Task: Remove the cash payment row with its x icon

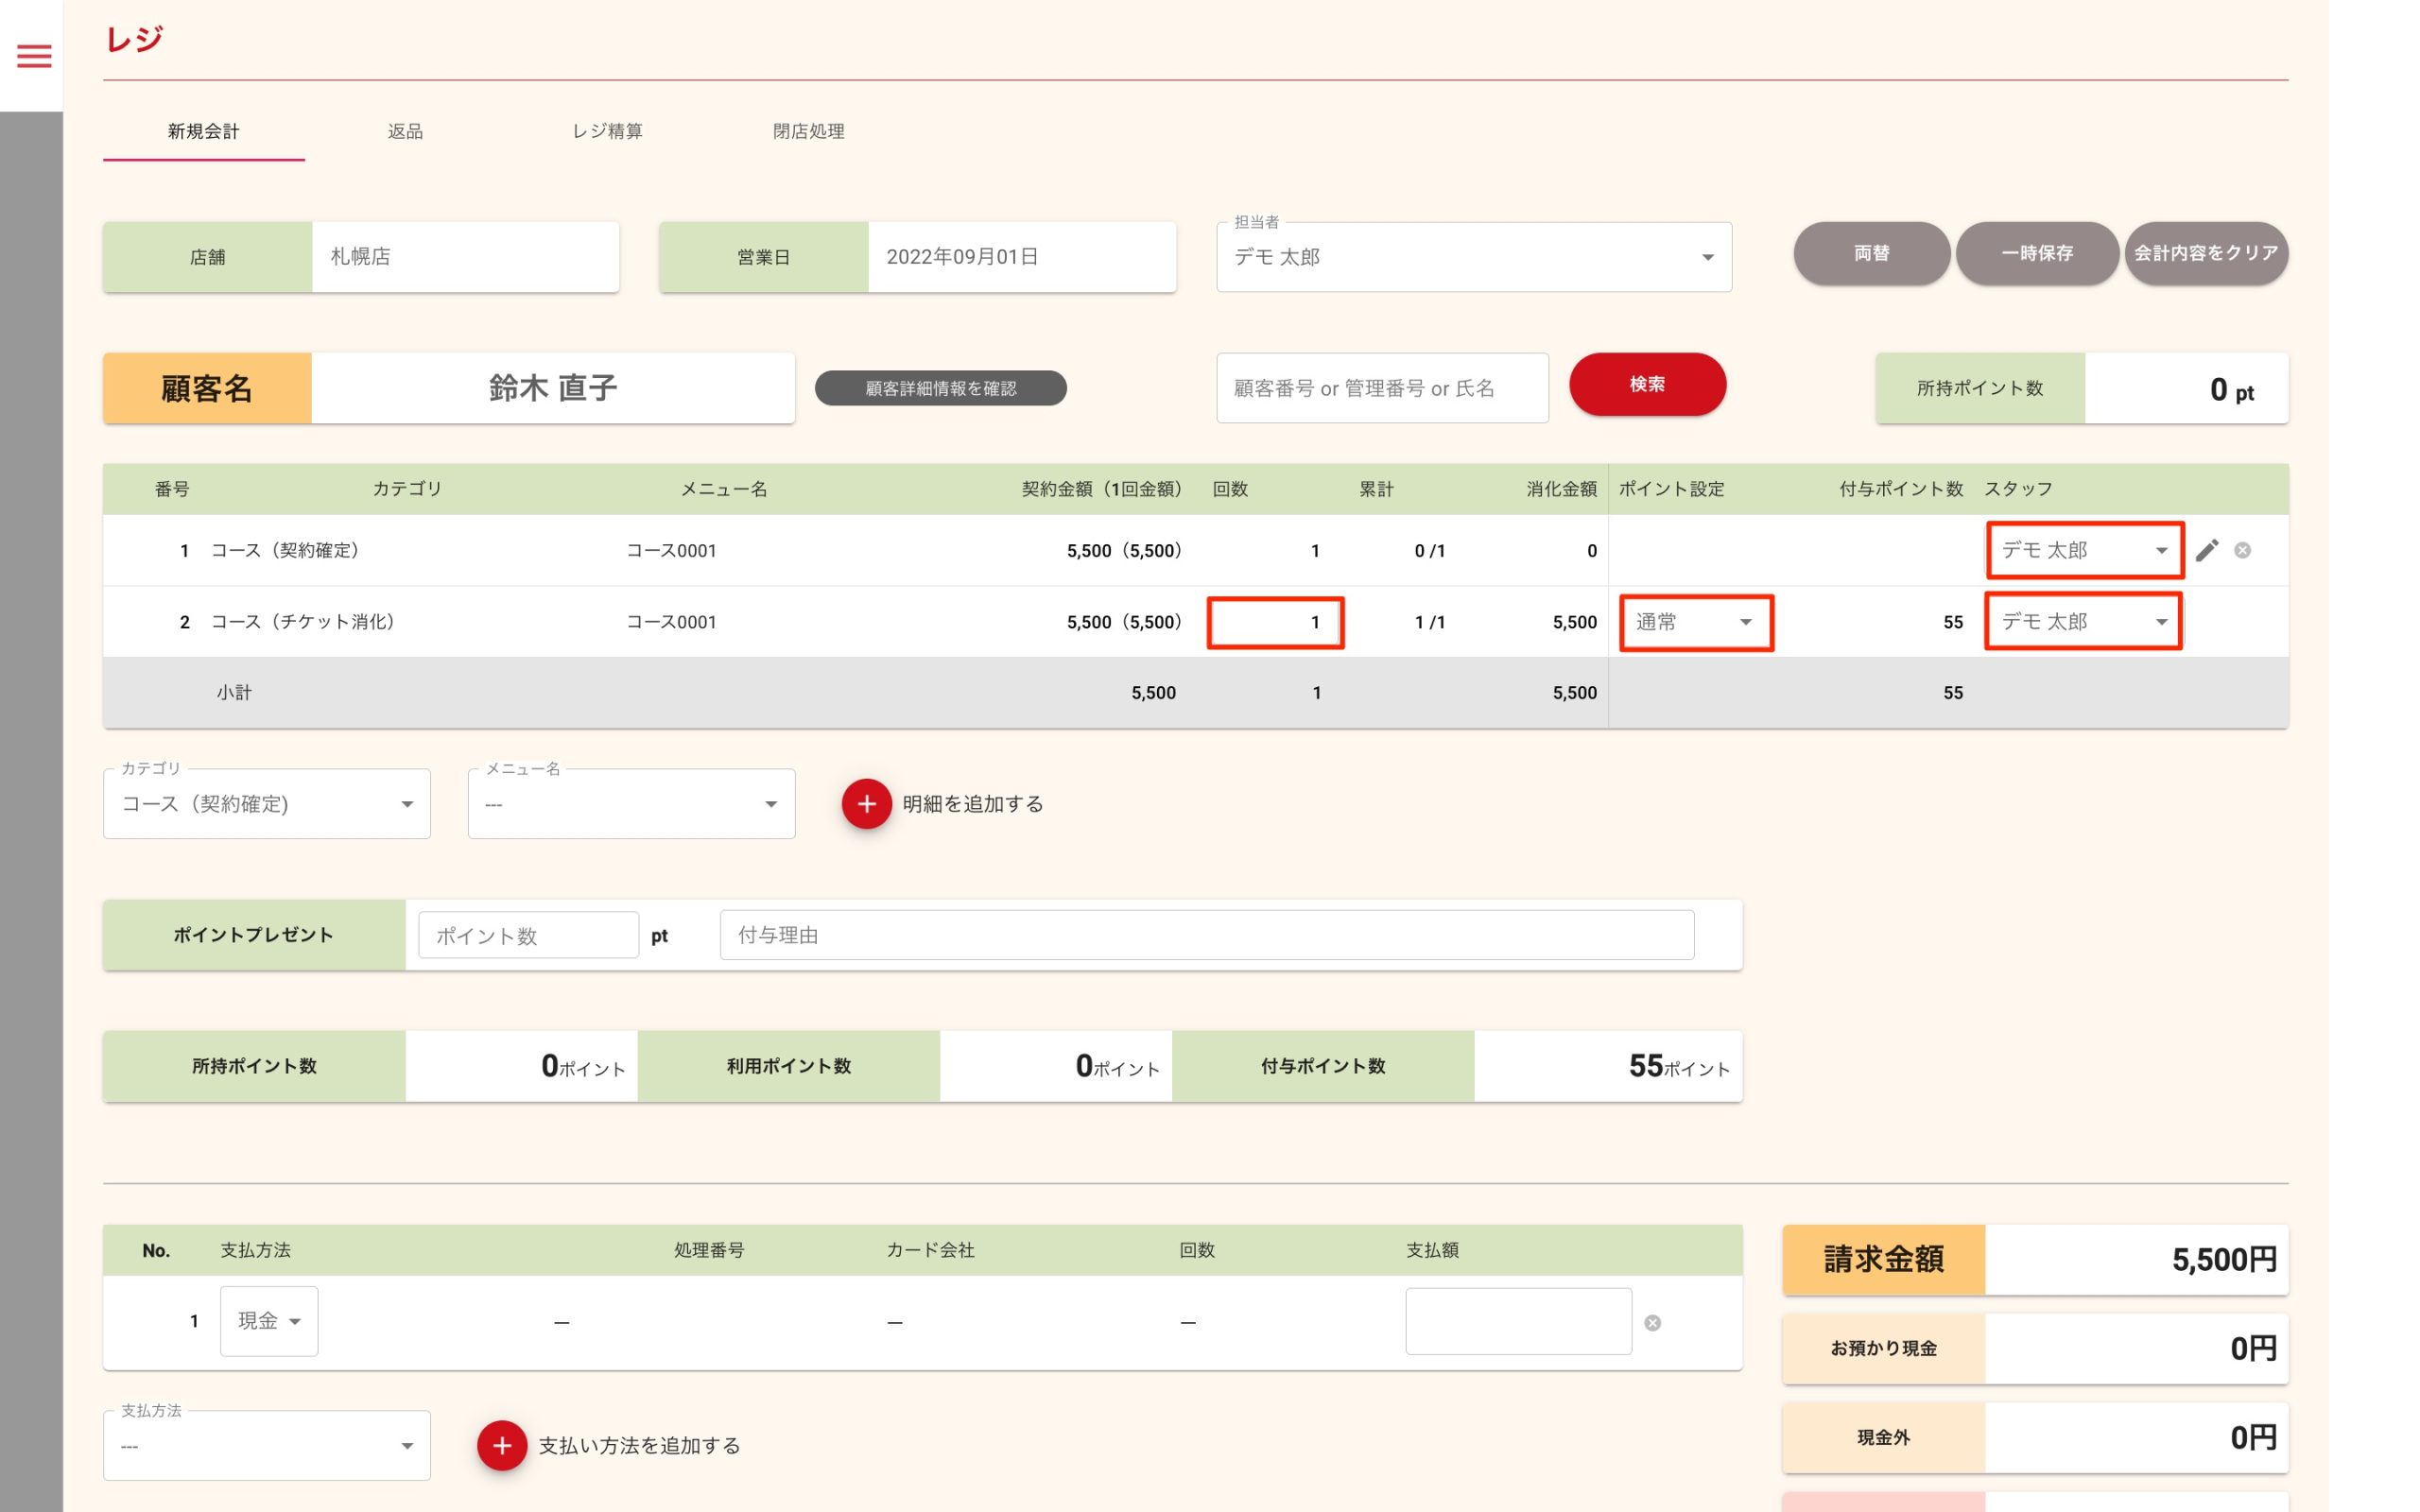Action: coord(1653,1322)
